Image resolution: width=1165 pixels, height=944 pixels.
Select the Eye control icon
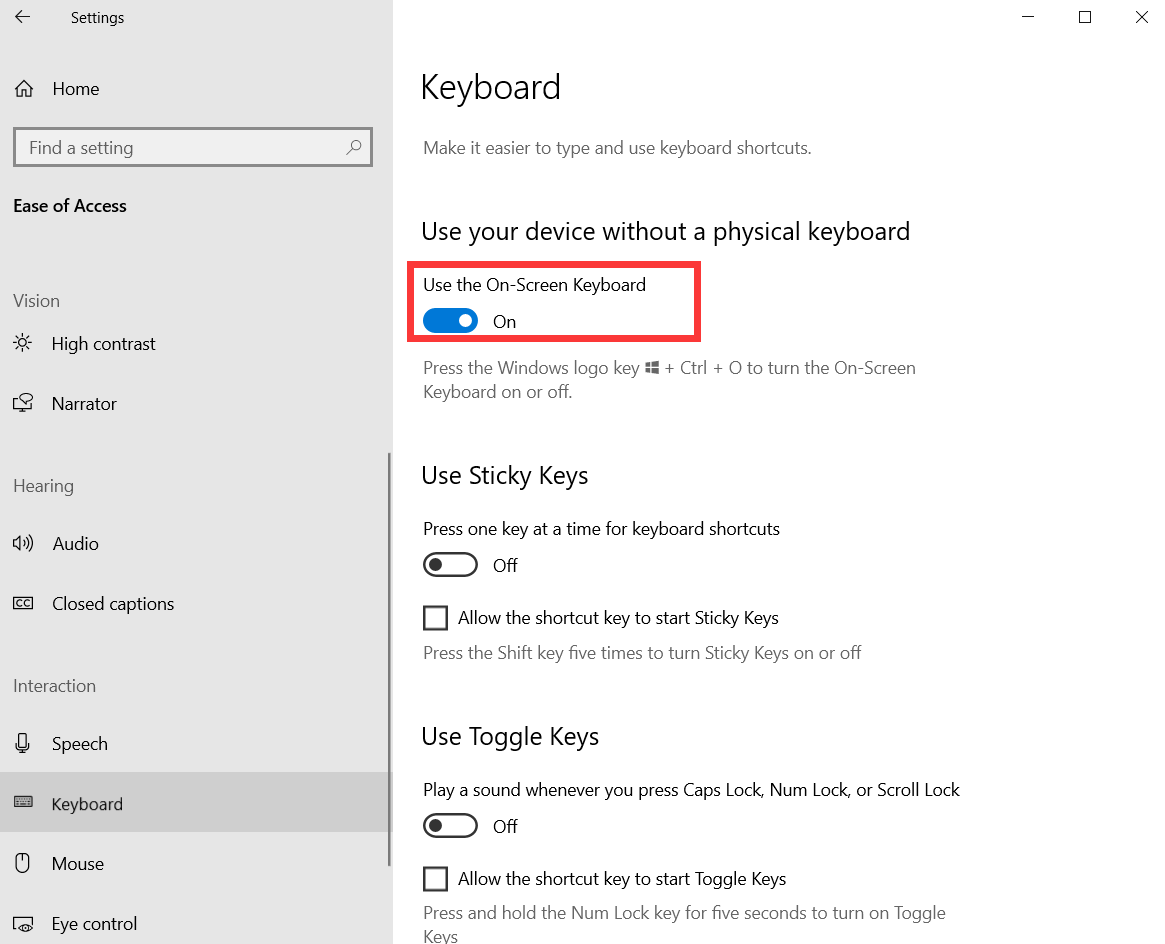tap(22, 923)
